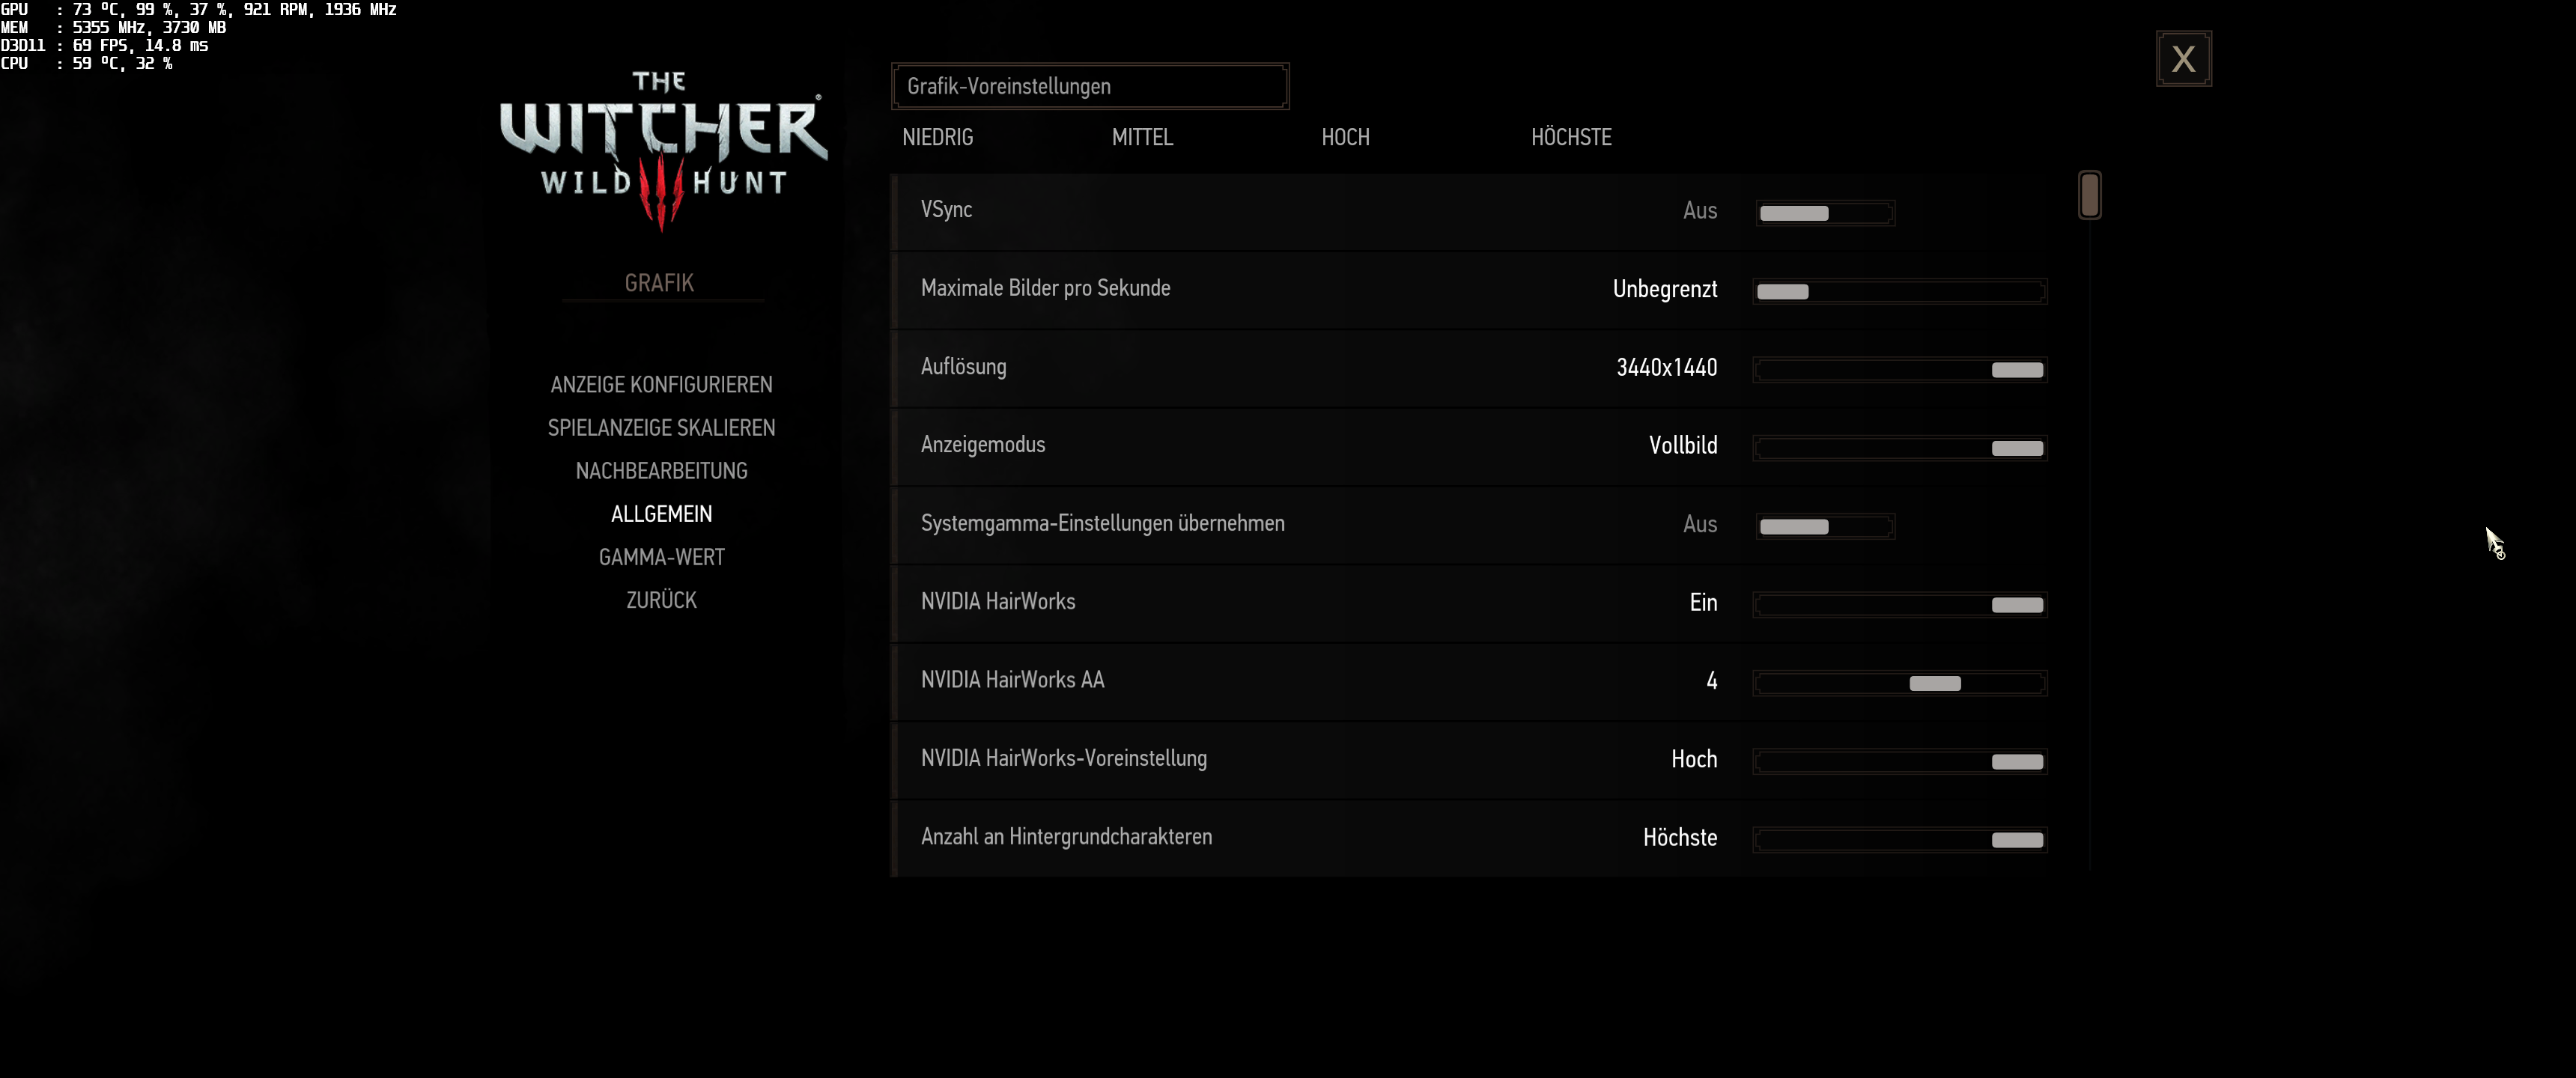
Task: Click the settings list scrollbar thumb
Action: 2089,195
